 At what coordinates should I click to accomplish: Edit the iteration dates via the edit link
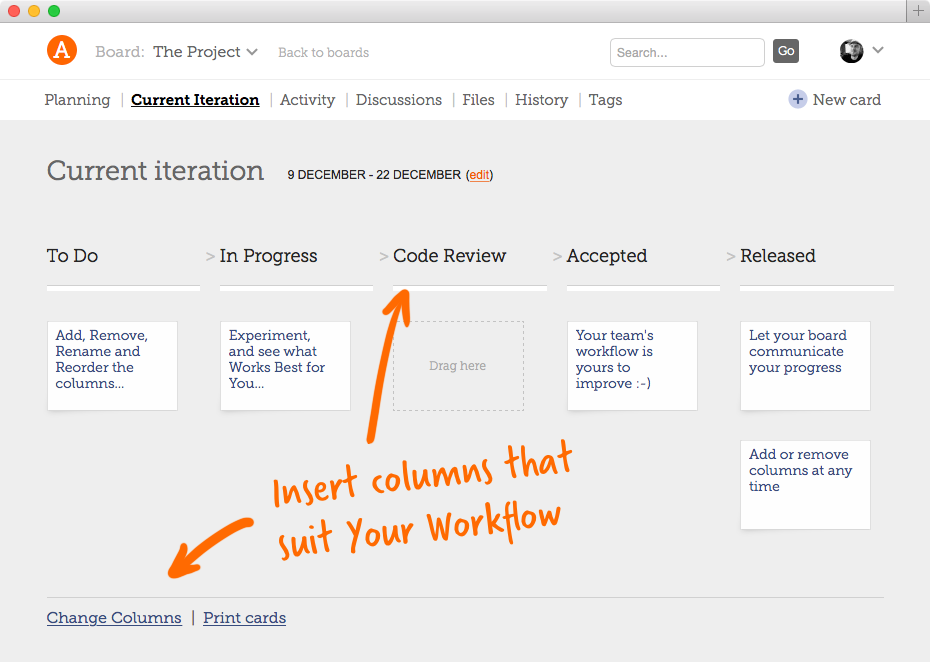tap(478, 175)
